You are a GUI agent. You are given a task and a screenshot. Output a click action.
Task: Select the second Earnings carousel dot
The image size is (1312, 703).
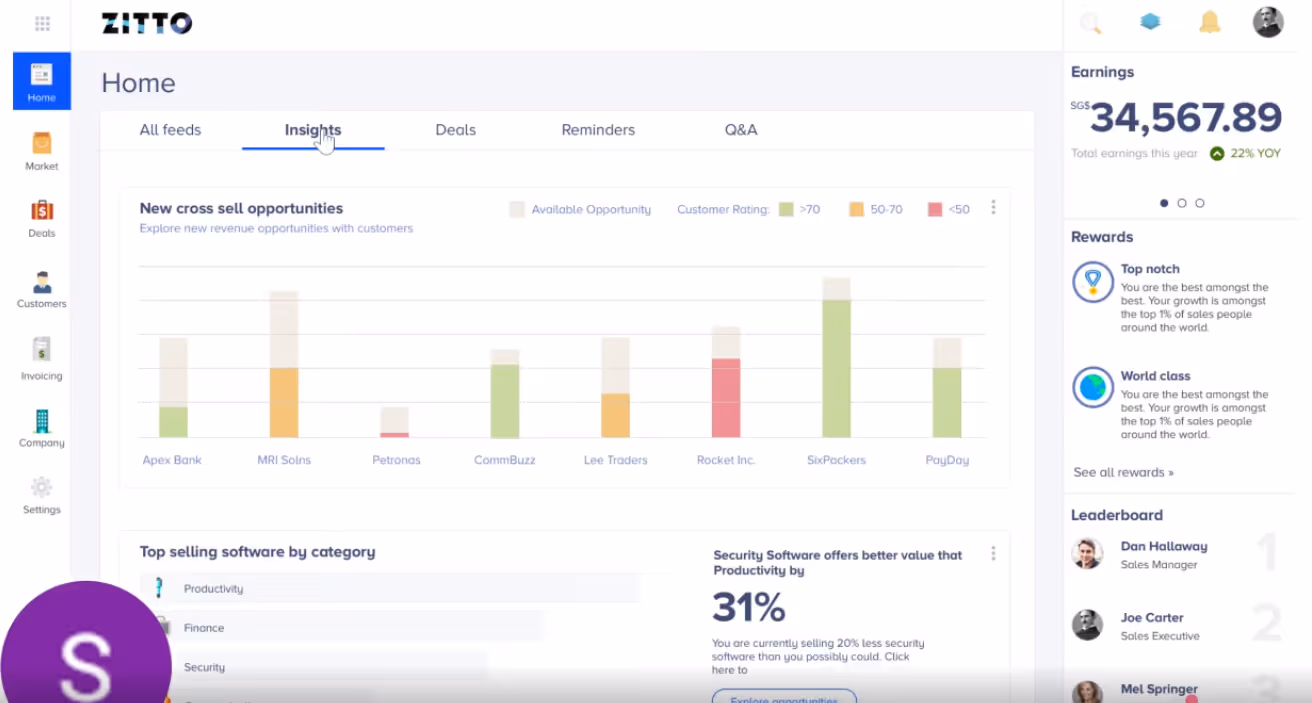1181,202
